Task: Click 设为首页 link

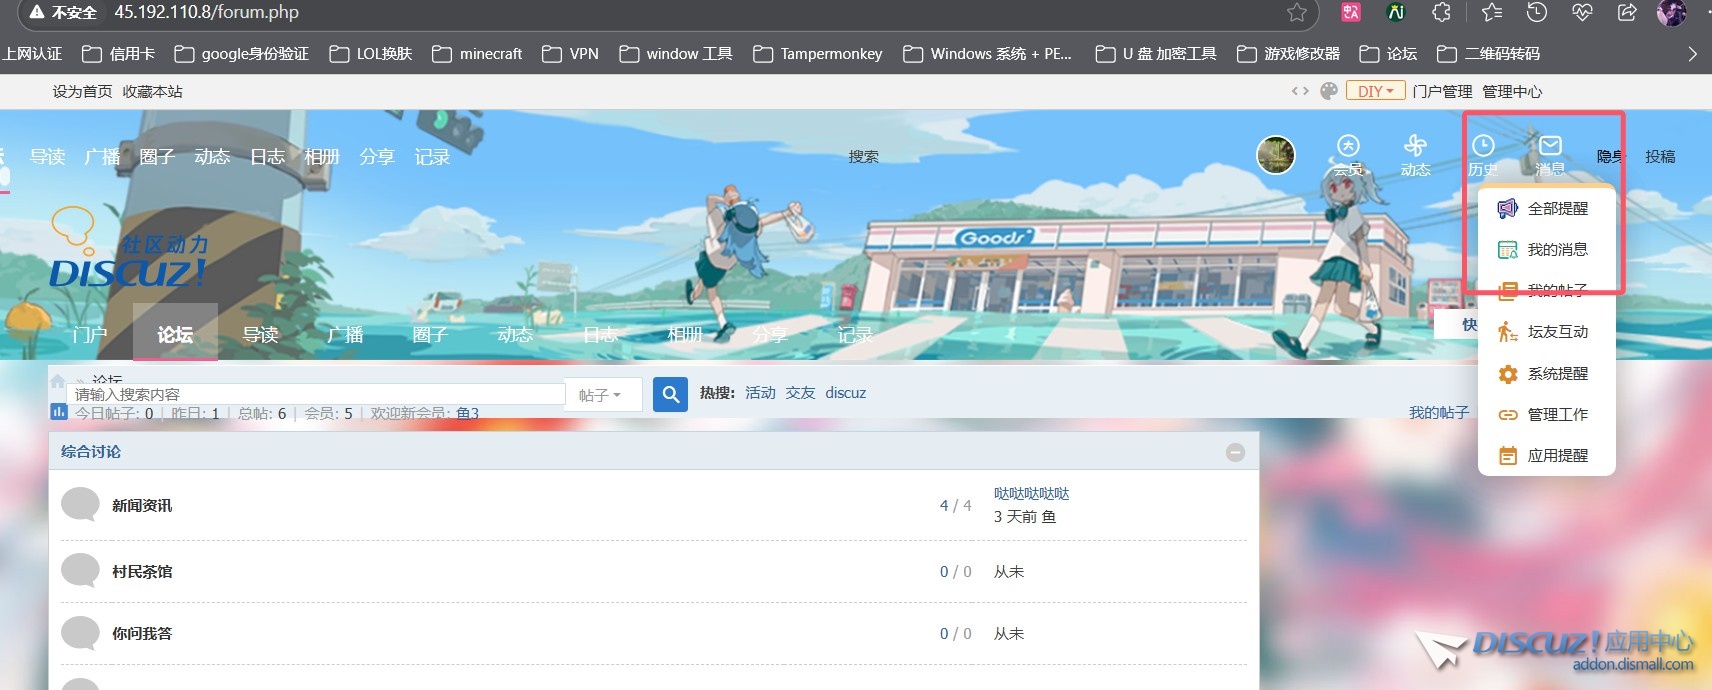Action: coord(82,91)
